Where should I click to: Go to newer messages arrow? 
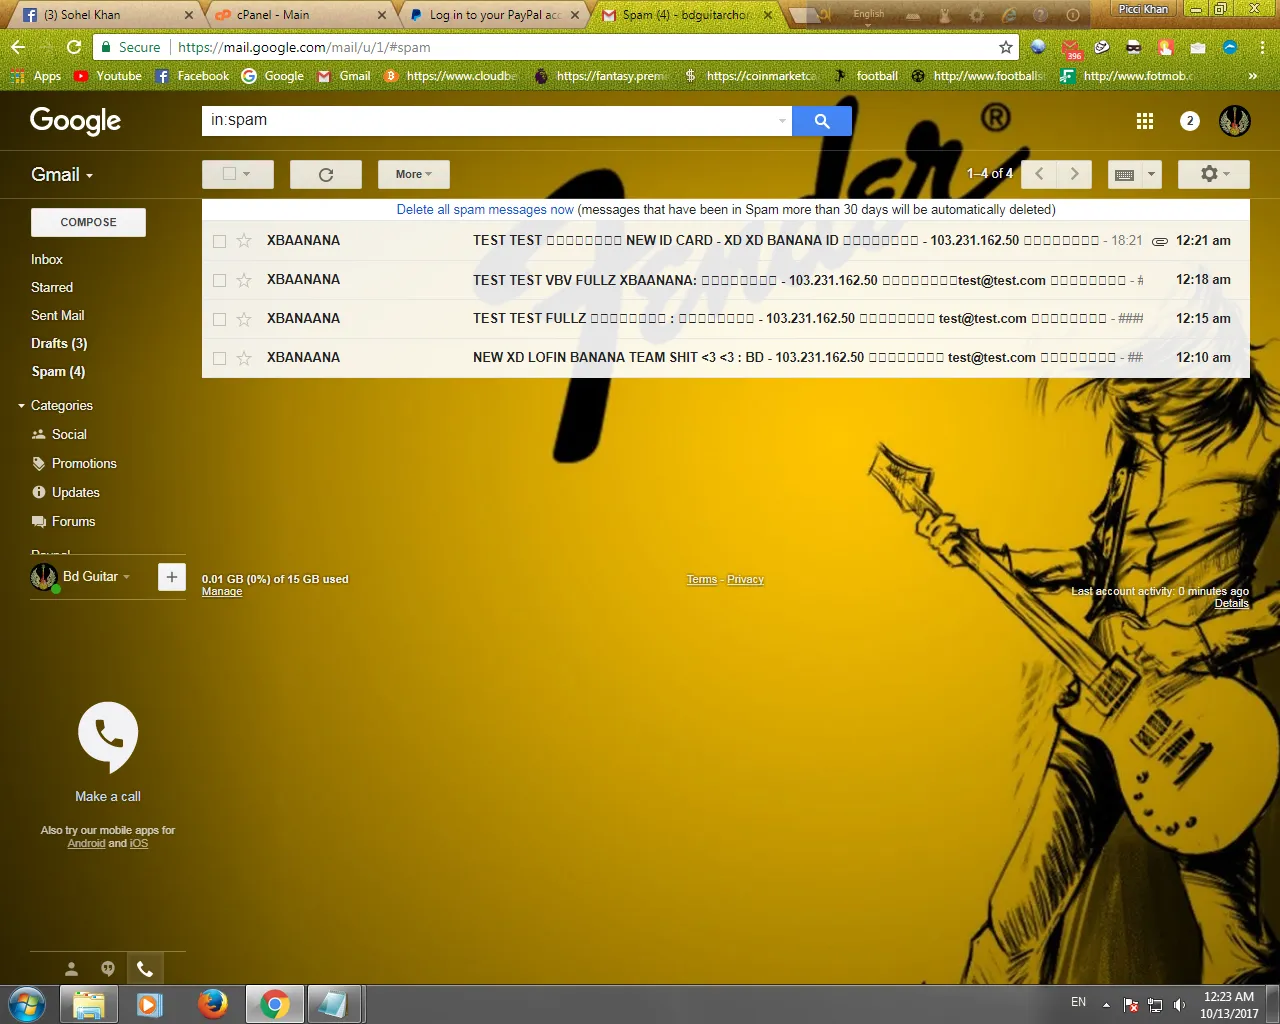tap(1039, 174)
